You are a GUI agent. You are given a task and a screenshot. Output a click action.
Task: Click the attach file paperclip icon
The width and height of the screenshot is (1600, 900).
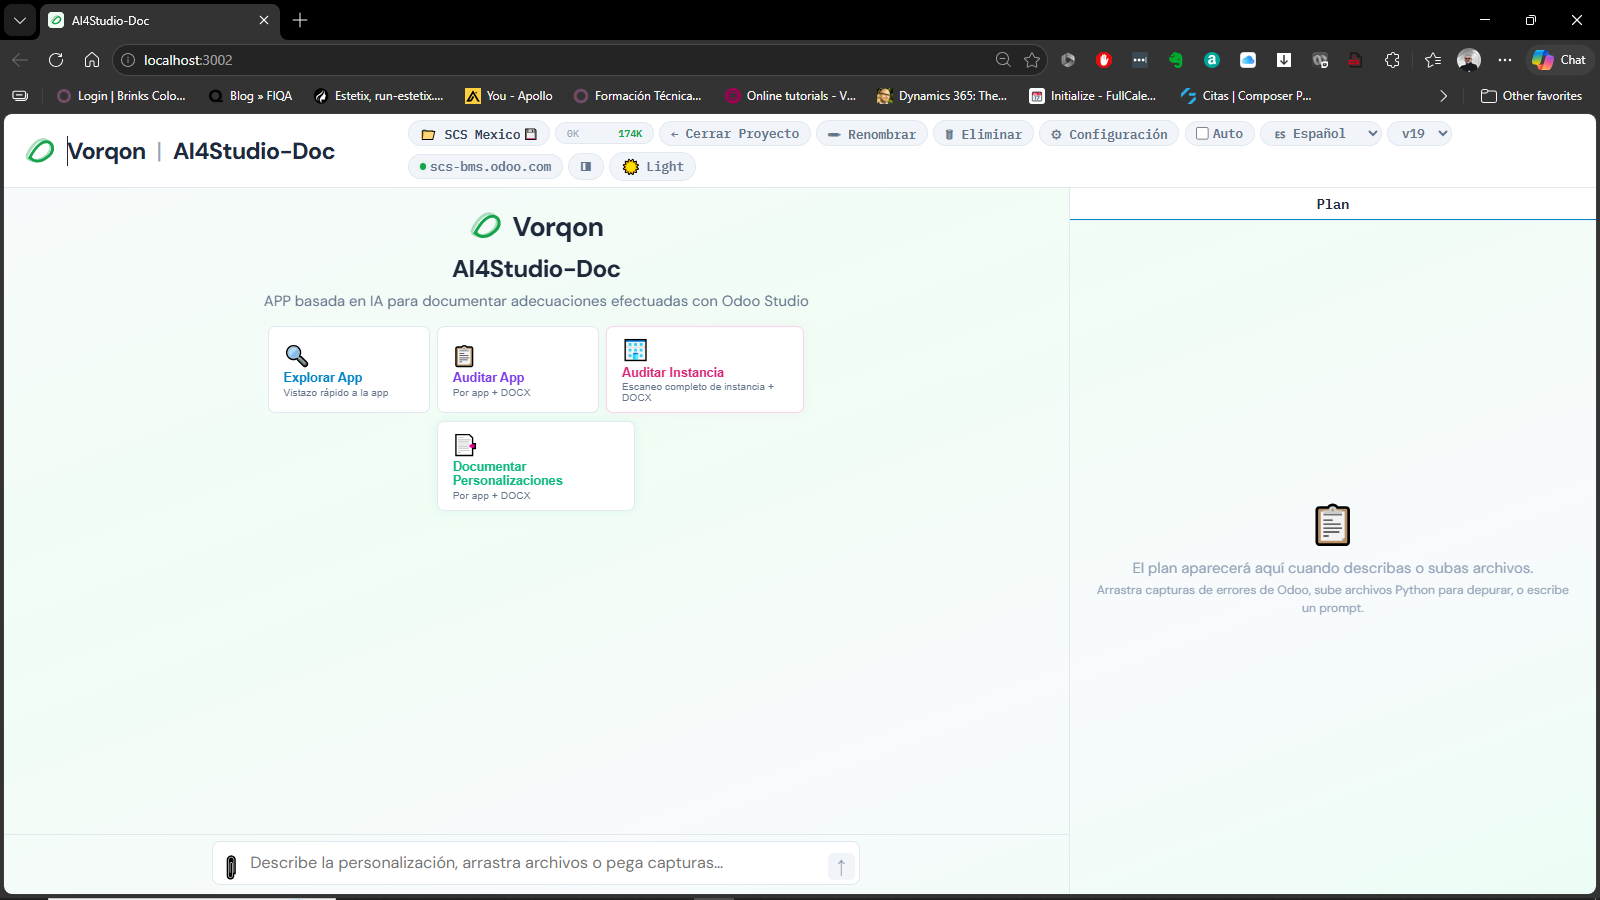coord(231,867)
